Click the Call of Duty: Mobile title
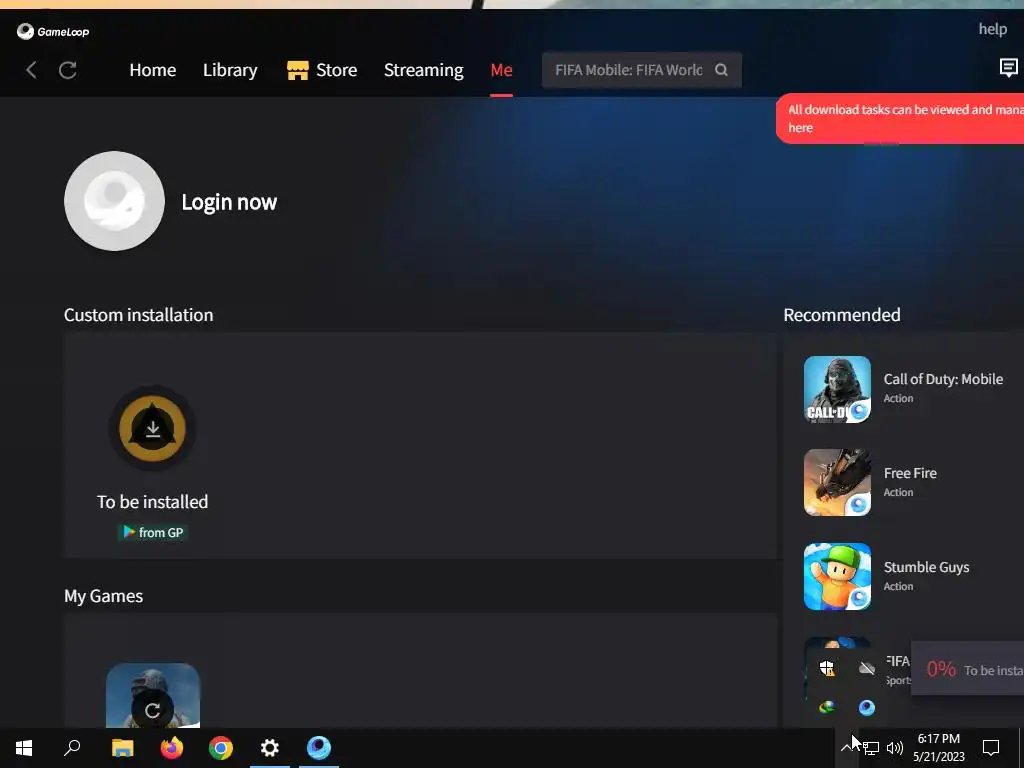 (x=943, y=379)
